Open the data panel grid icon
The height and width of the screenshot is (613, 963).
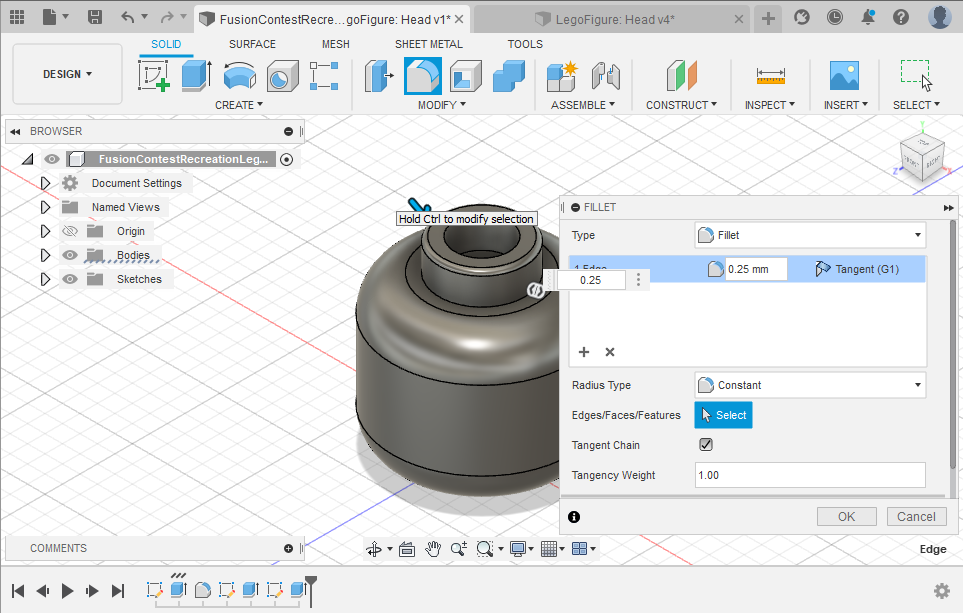(17, 17)
